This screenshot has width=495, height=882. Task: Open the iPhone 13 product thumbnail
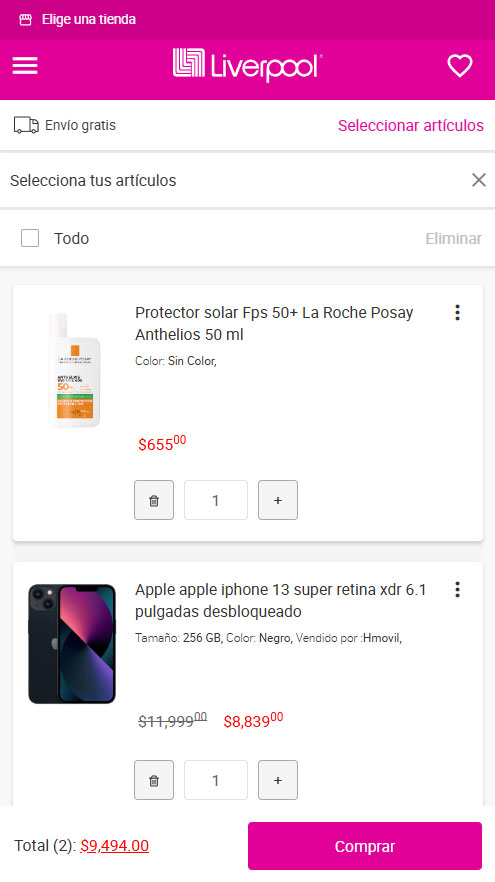pos(72,644)
